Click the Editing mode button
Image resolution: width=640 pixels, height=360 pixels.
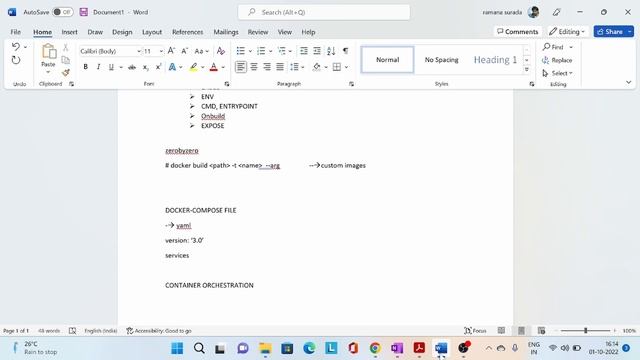point(567,31)
